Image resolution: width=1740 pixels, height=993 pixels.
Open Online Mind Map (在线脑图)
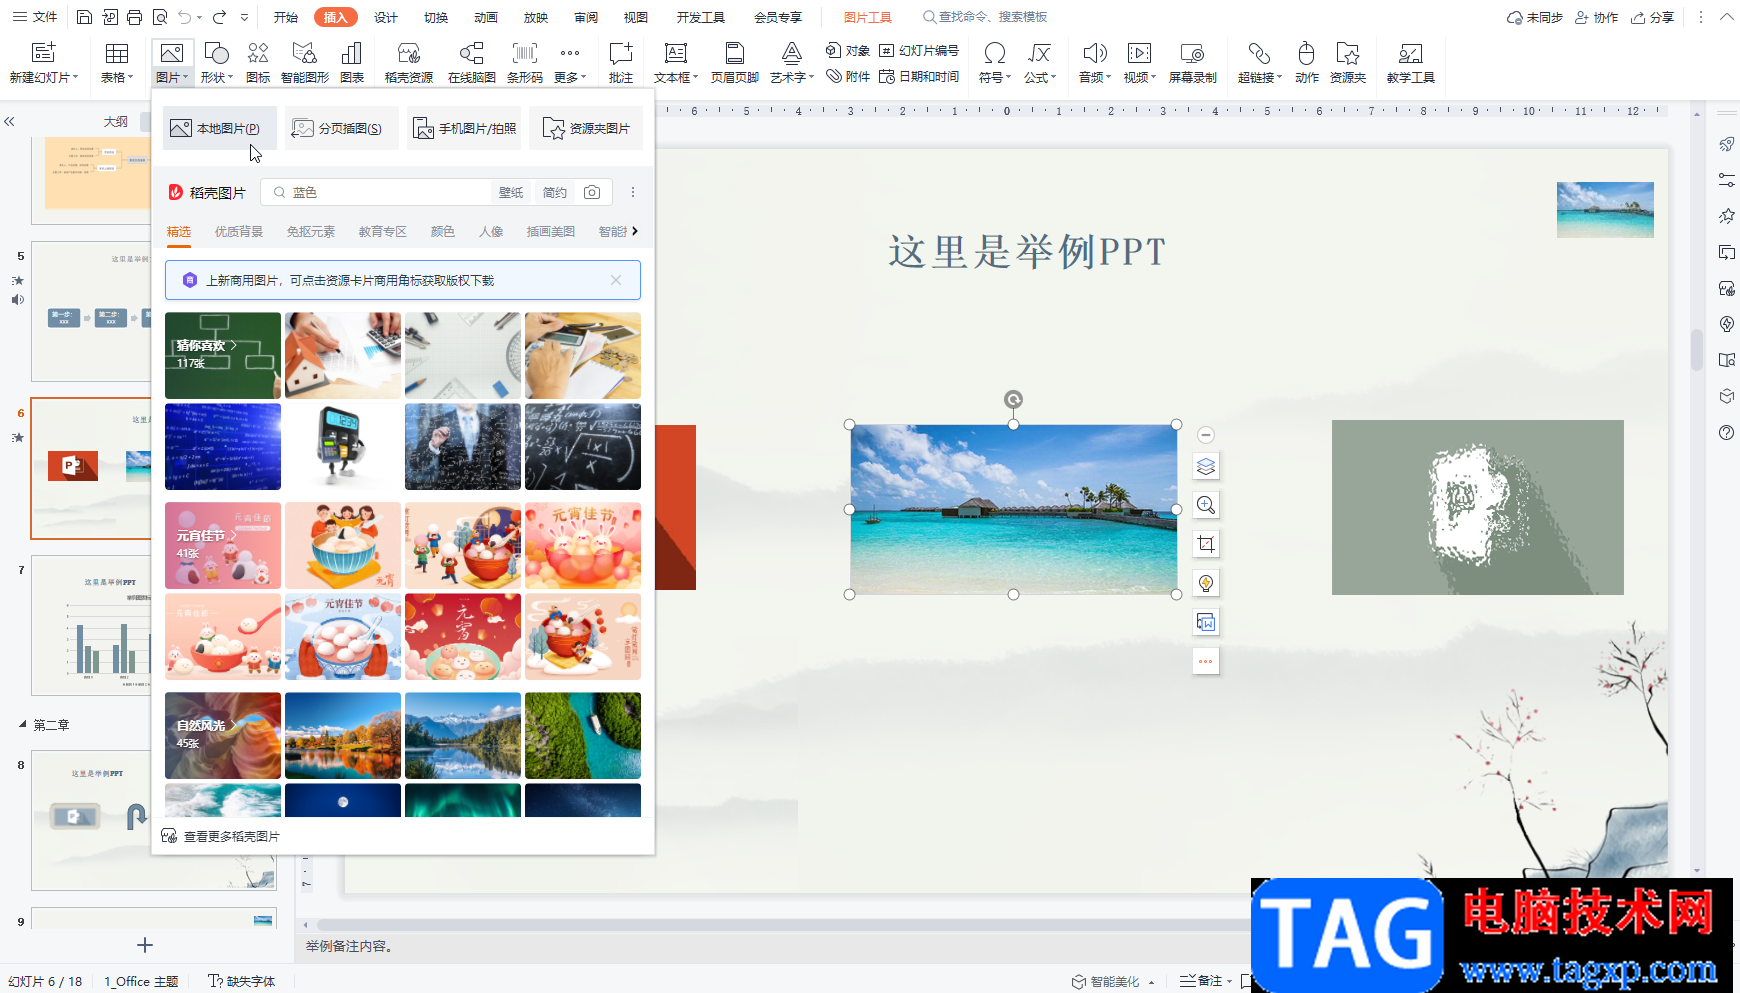[472, 63]
